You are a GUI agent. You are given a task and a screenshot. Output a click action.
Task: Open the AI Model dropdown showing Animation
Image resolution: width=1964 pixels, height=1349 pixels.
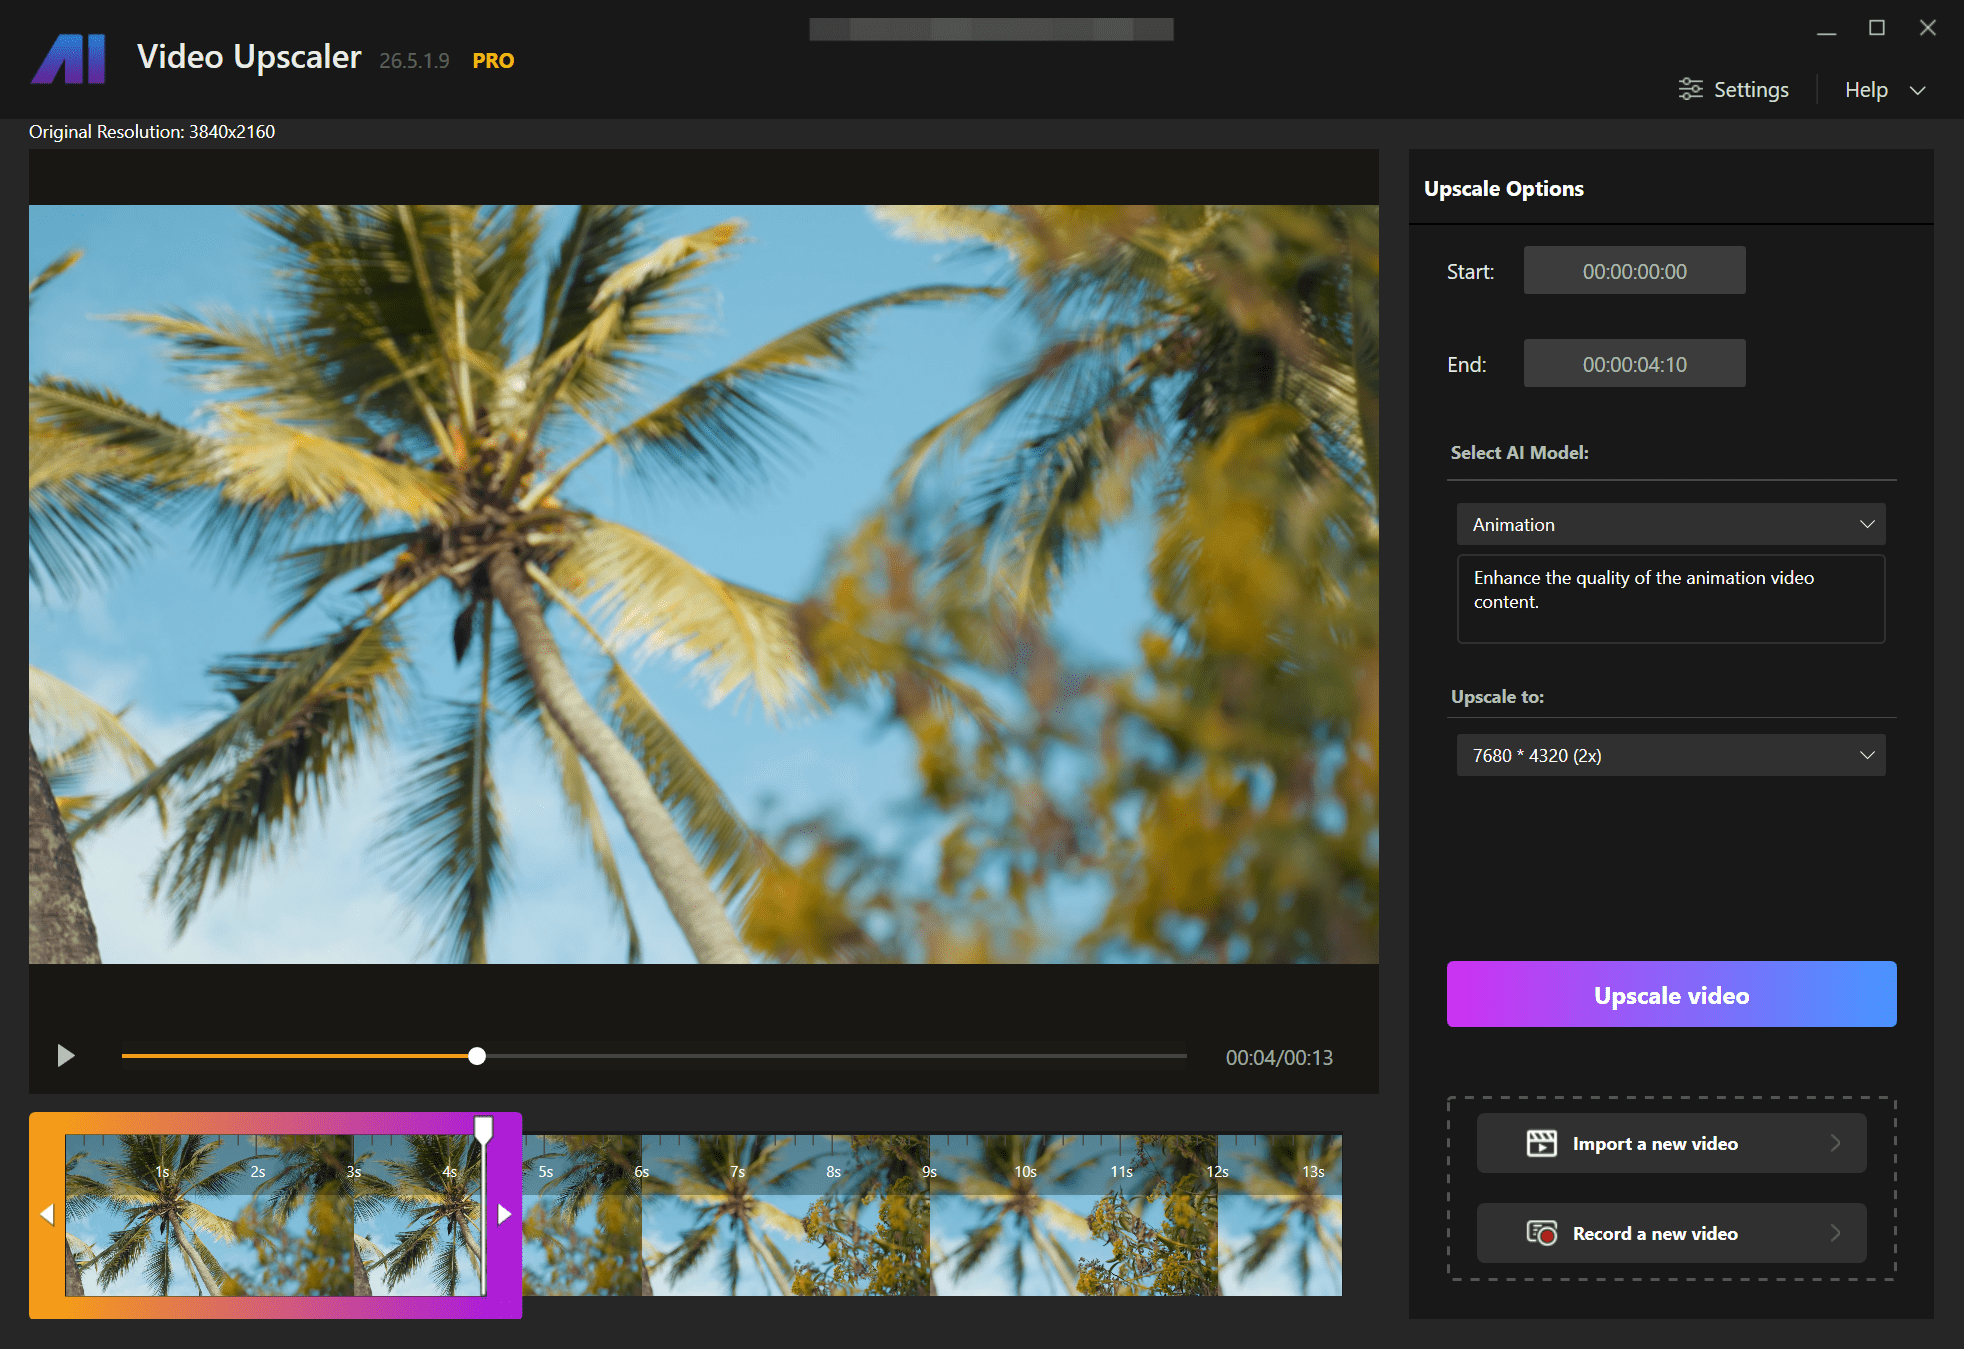[x=1670, y=523]
